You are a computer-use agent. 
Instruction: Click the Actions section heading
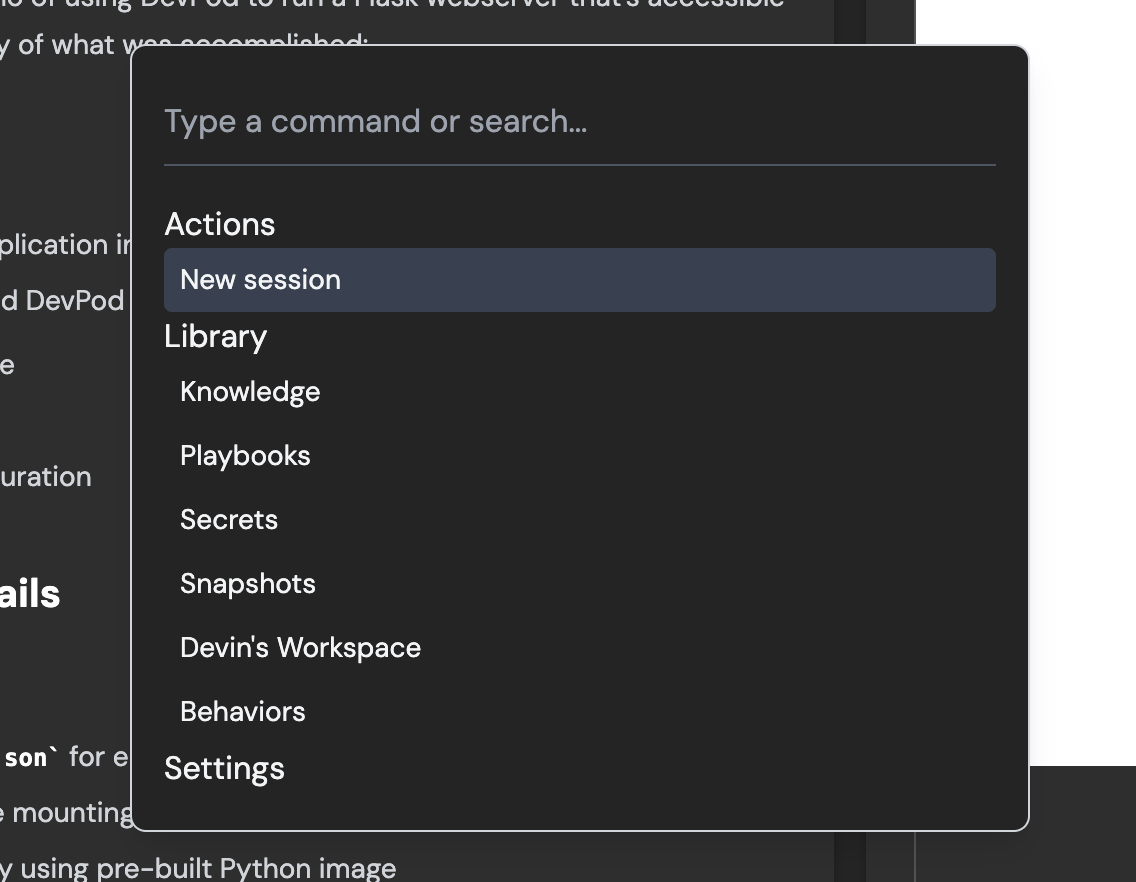point(219,224)
